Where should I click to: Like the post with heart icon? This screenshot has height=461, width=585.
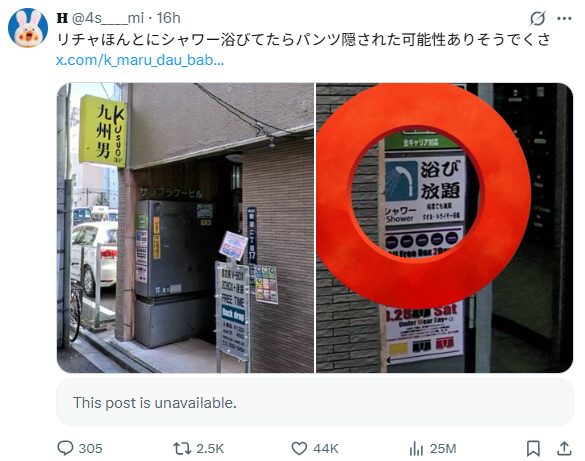coord(299,448)
